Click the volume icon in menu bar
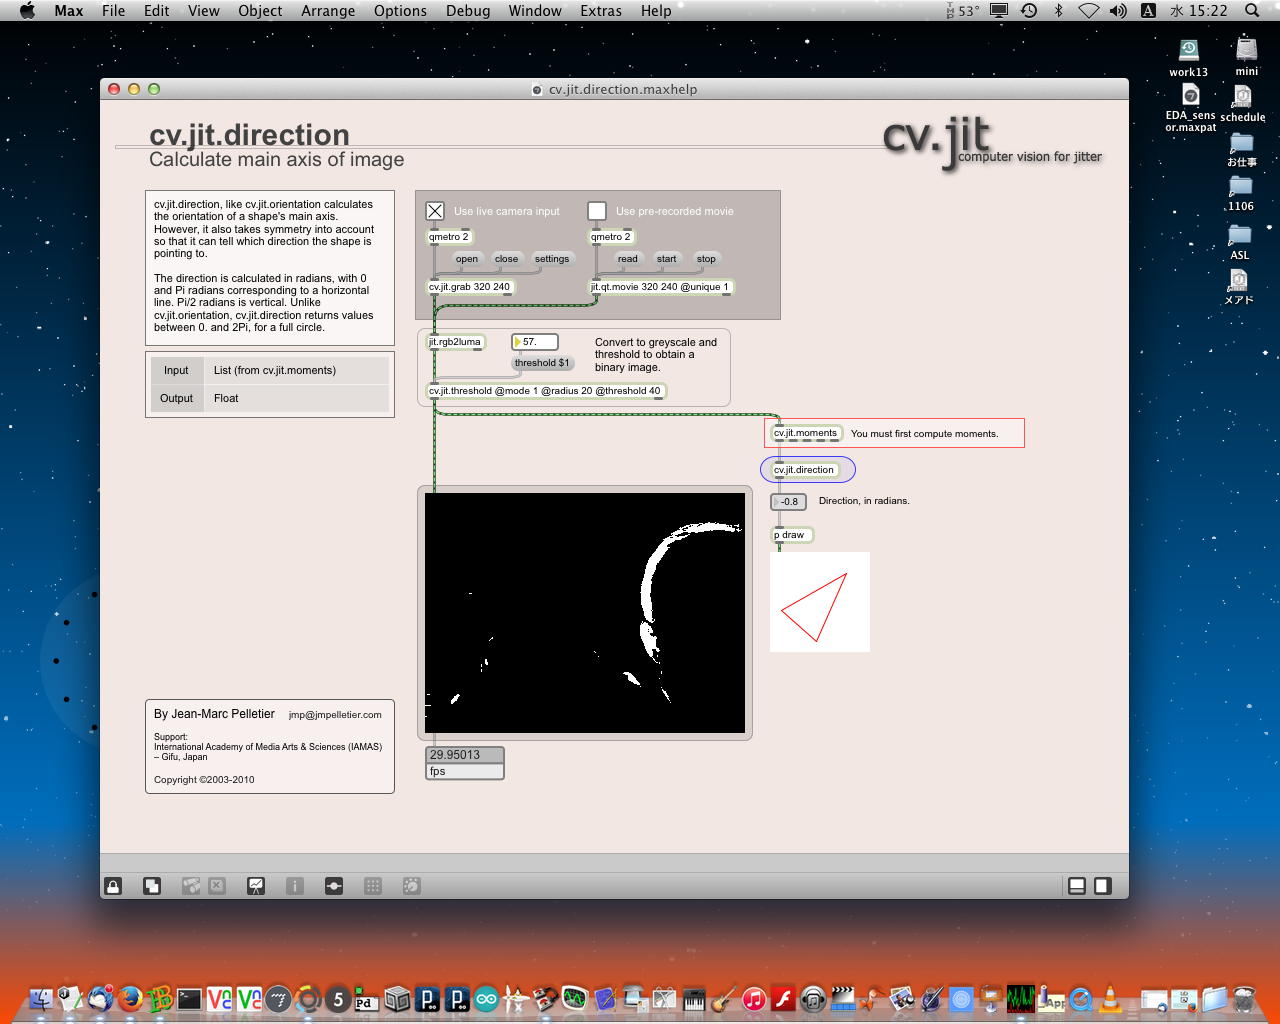The width and height of the screenshot is (1280, 1024). pyautogui.click(x=1118, y=10)
